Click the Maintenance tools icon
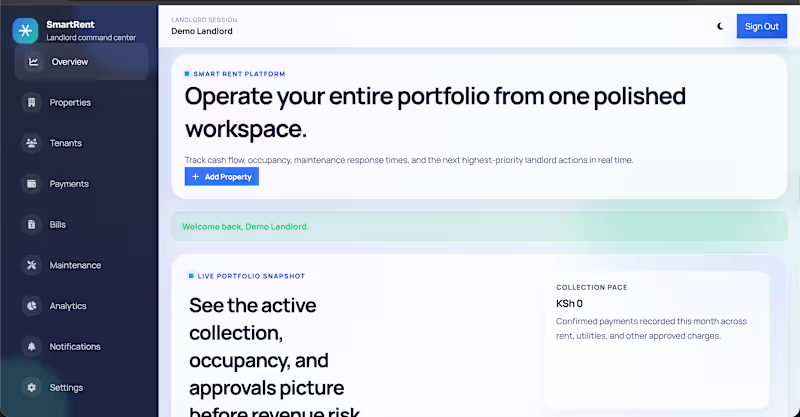The height and width of the screenshot is (417, 800). coord(32,265)
